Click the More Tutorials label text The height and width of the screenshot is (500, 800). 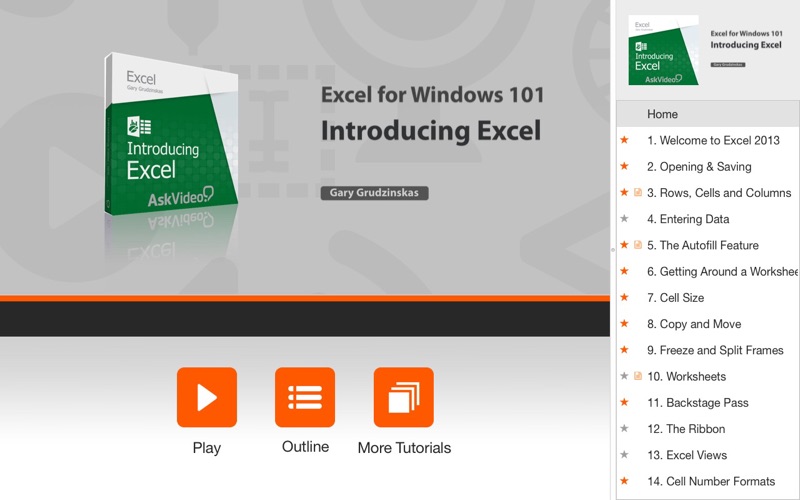[x=404, y=447]
